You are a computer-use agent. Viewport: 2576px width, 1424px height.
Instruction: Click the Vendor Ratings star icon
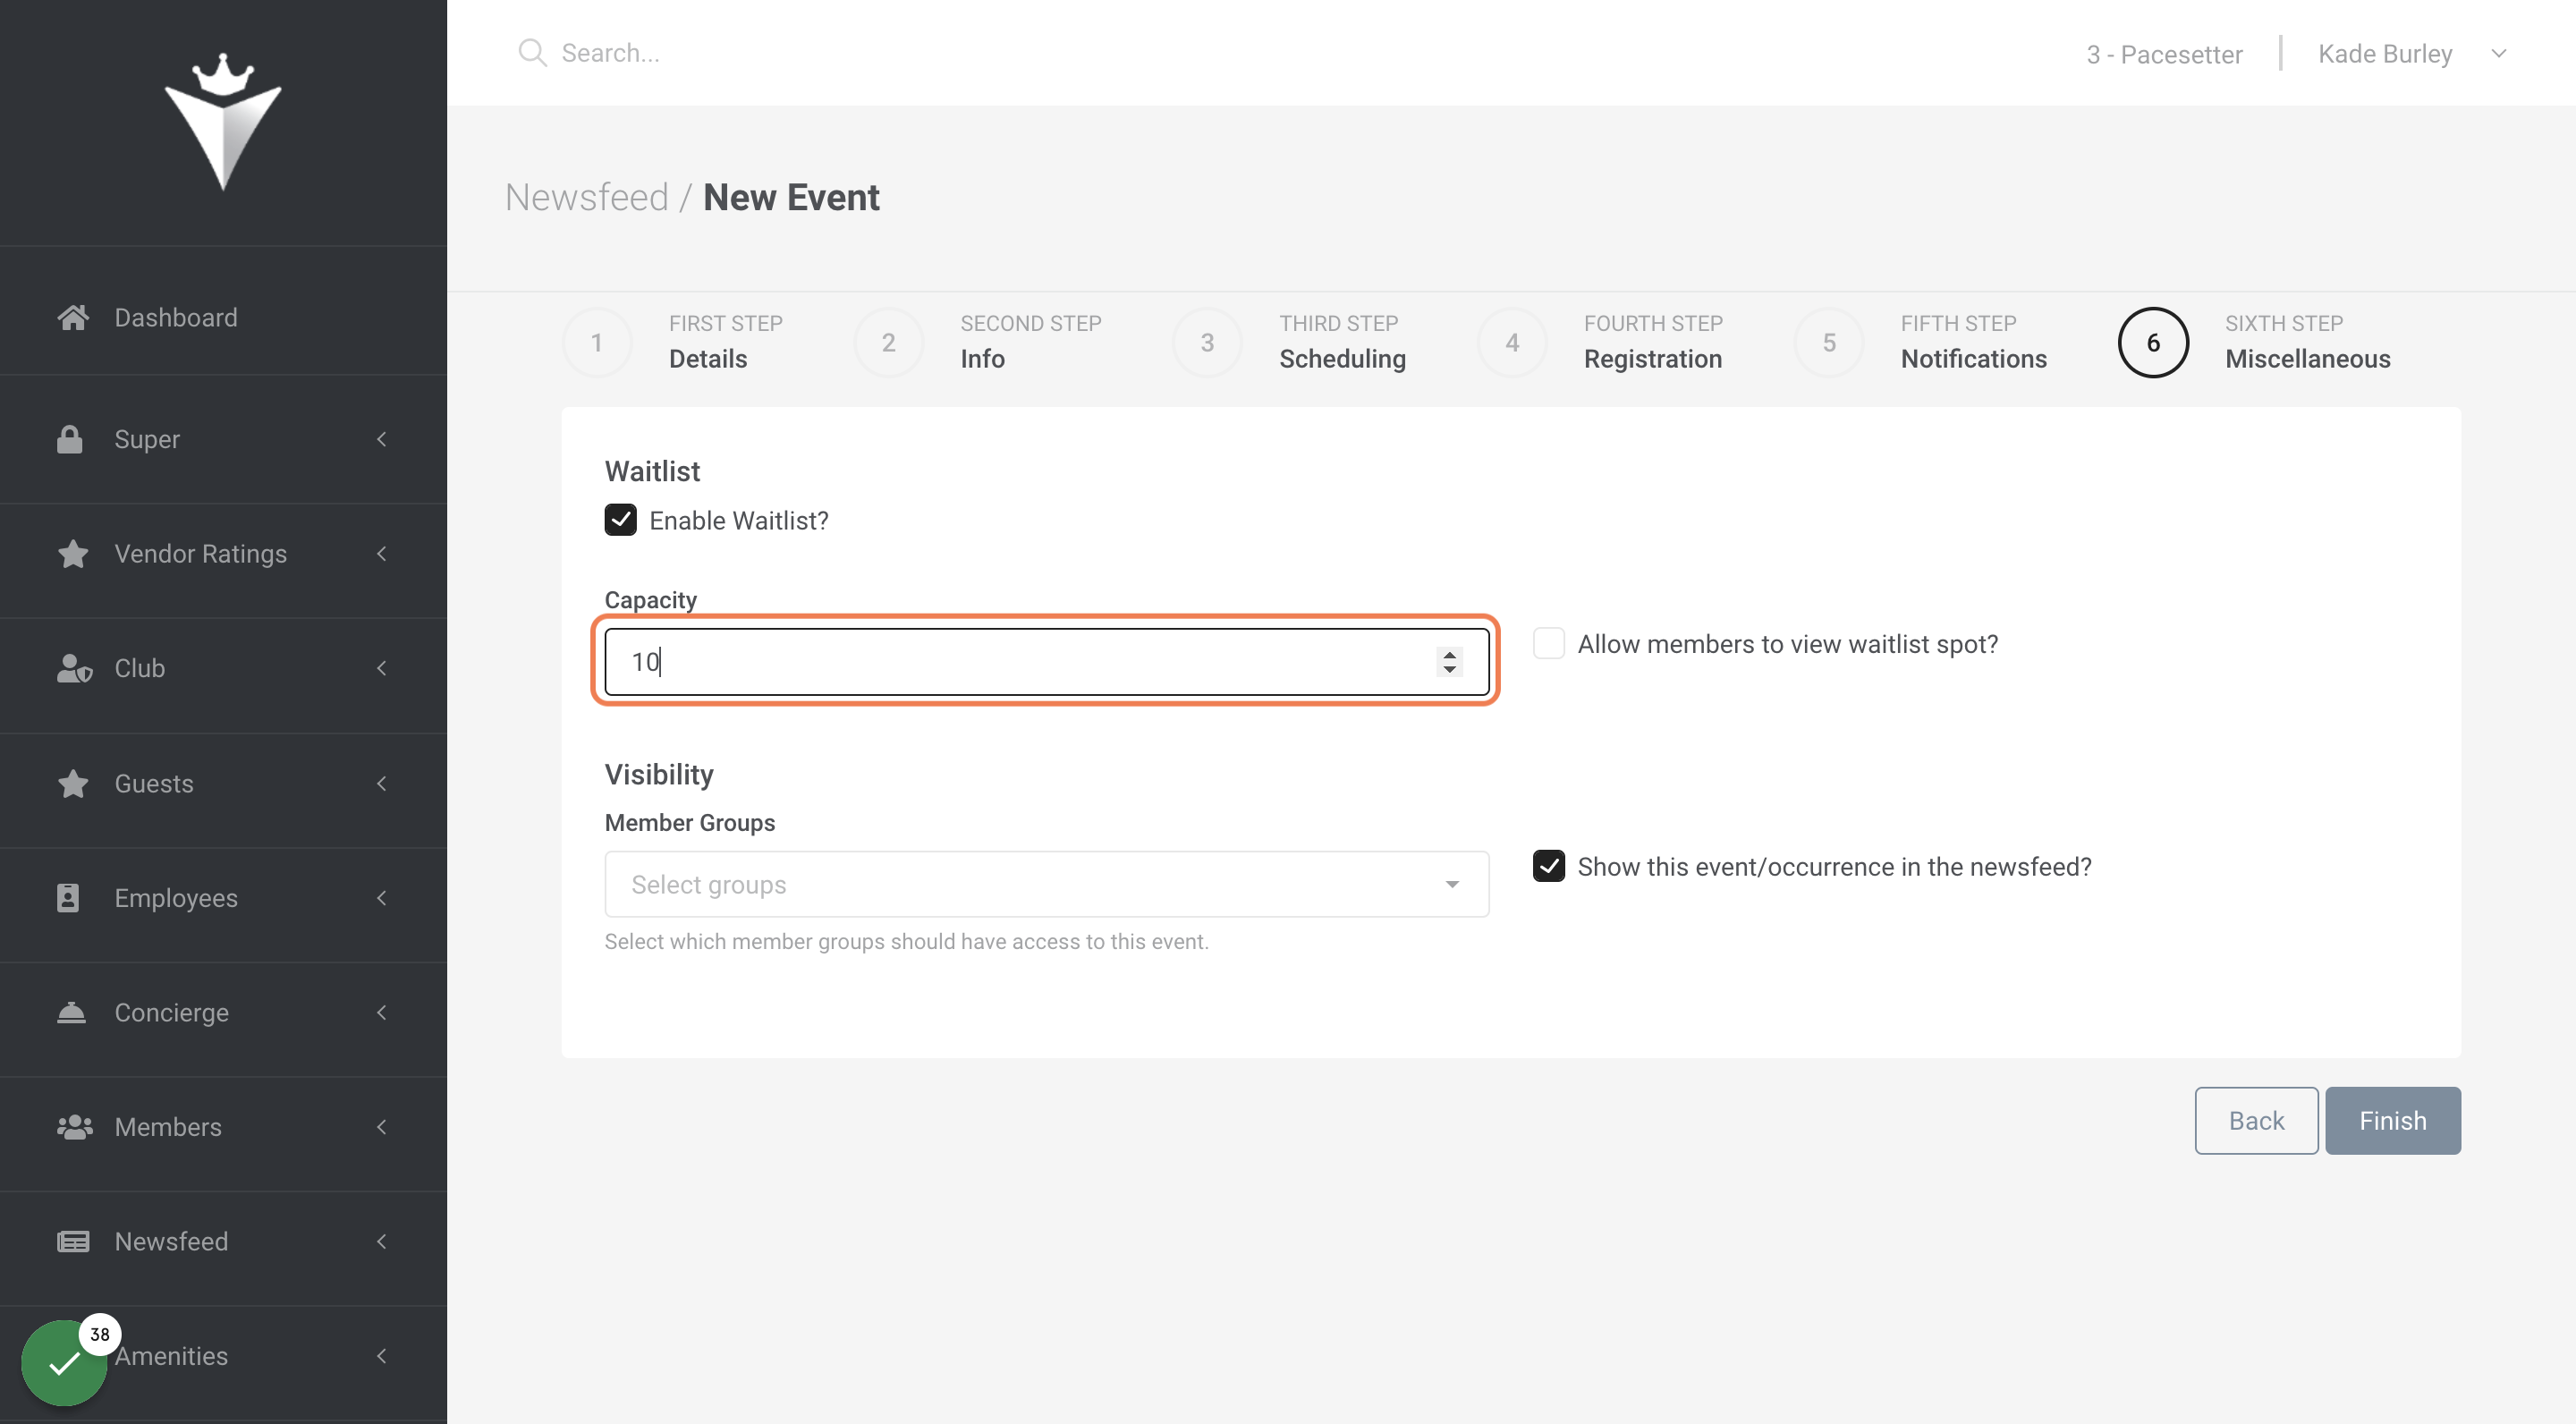[x=73, y=554]
